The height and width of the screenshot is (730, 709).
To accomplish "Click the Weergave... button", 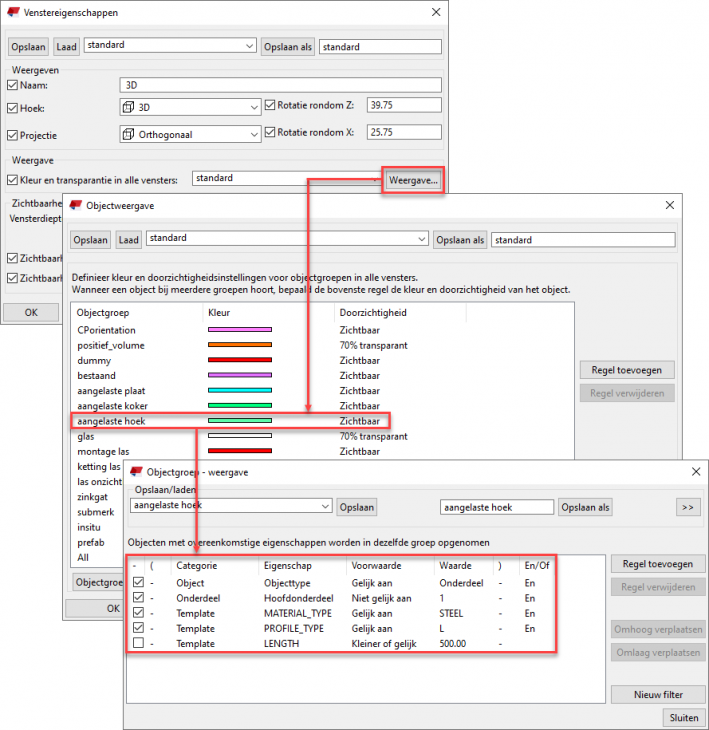I will point(413,180).
